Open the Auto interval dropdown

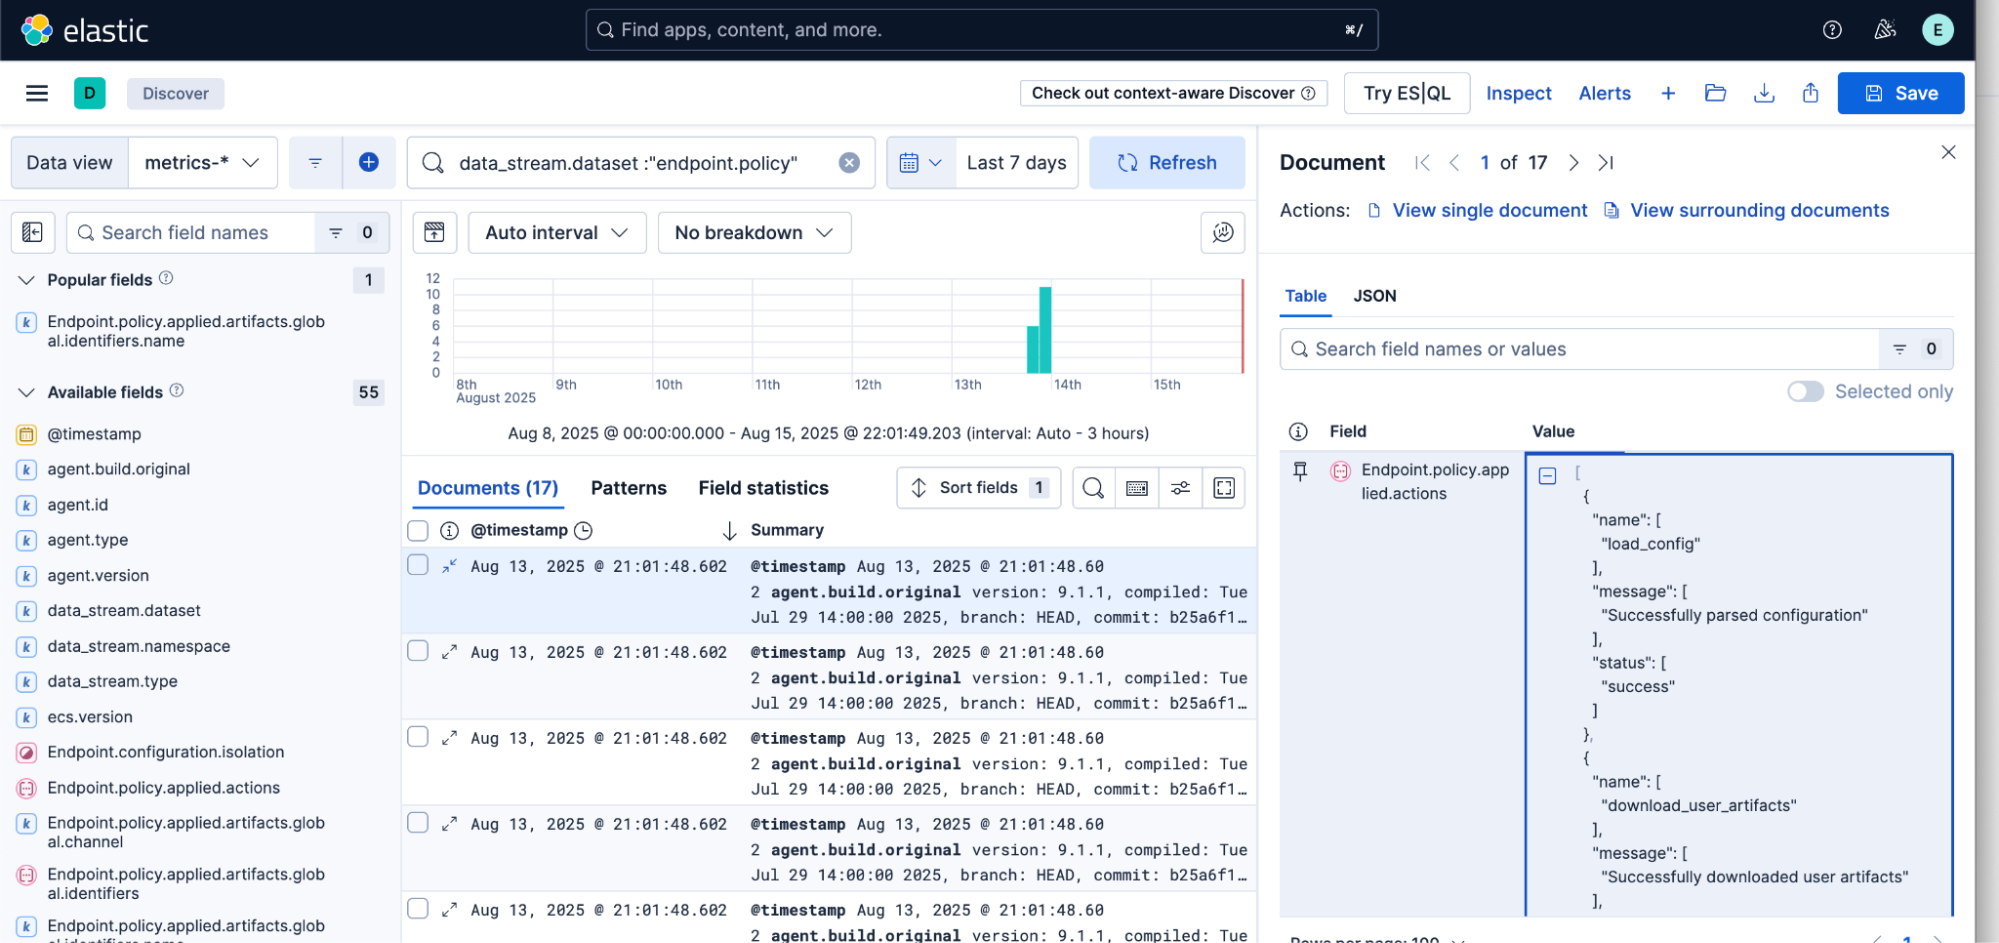[x=556, y=232]
